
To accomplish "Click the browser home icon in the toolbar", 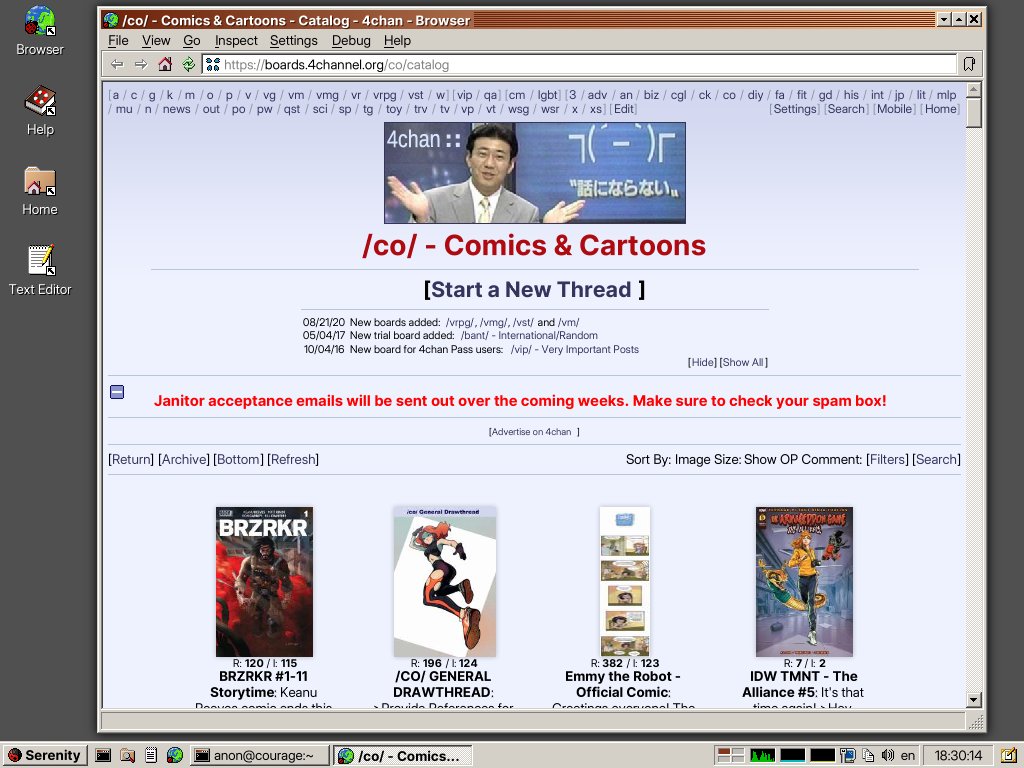I will (164, 62).
